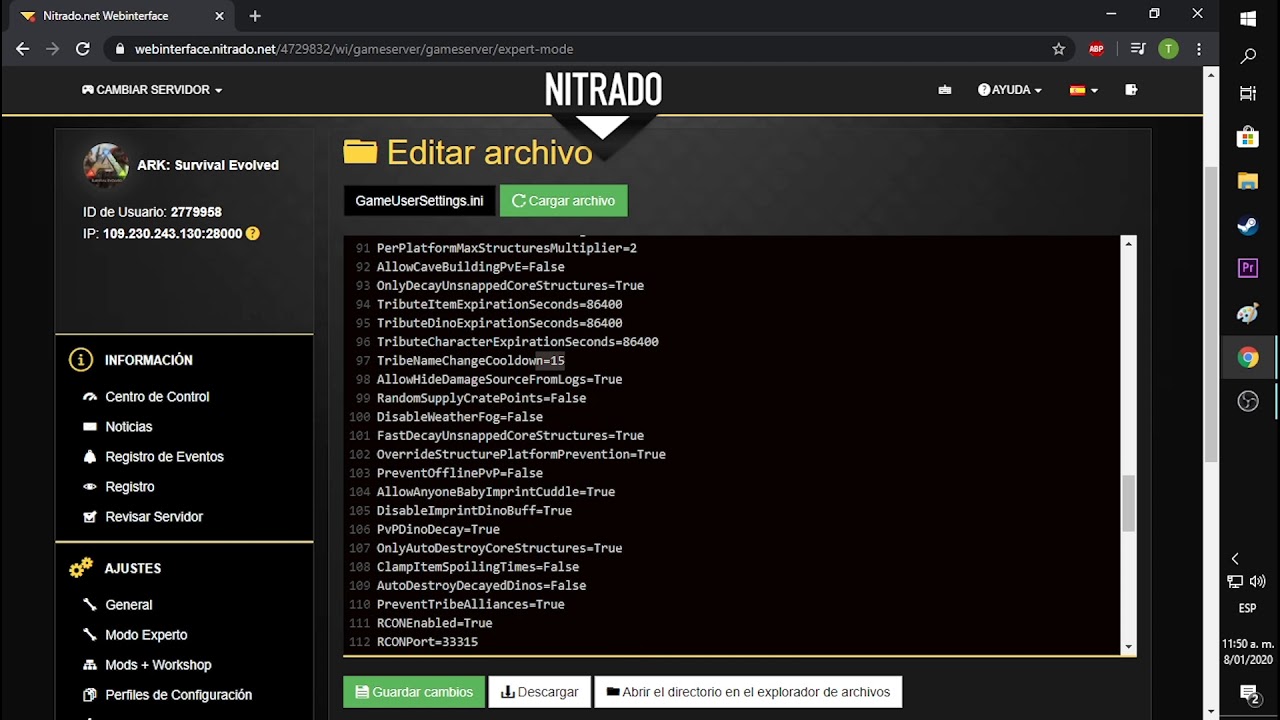Click the NITRADO logo
Screen dimensions: 1280x720
click(x=603, y=91)
